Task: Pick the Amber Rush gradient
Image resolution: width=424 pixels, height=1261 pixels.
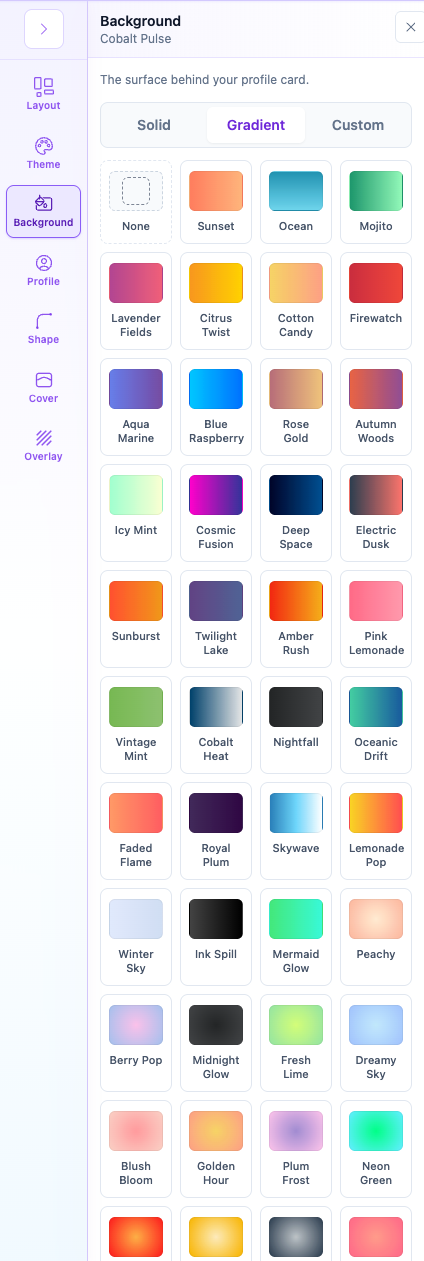Action: click(296, 619)
